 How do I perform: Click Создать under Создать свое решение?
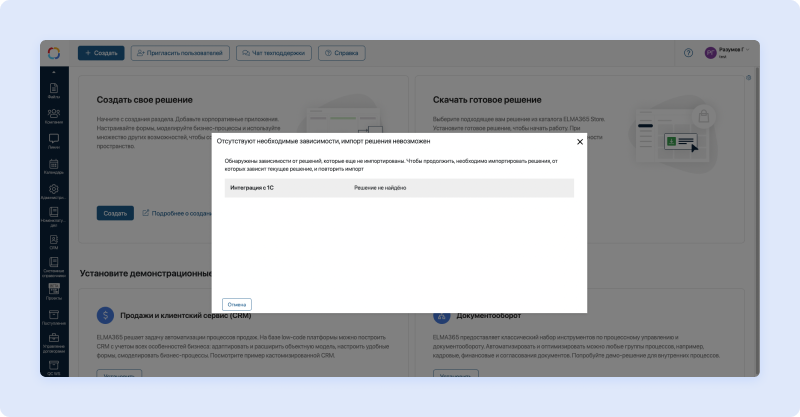click(x=115, y=213)
